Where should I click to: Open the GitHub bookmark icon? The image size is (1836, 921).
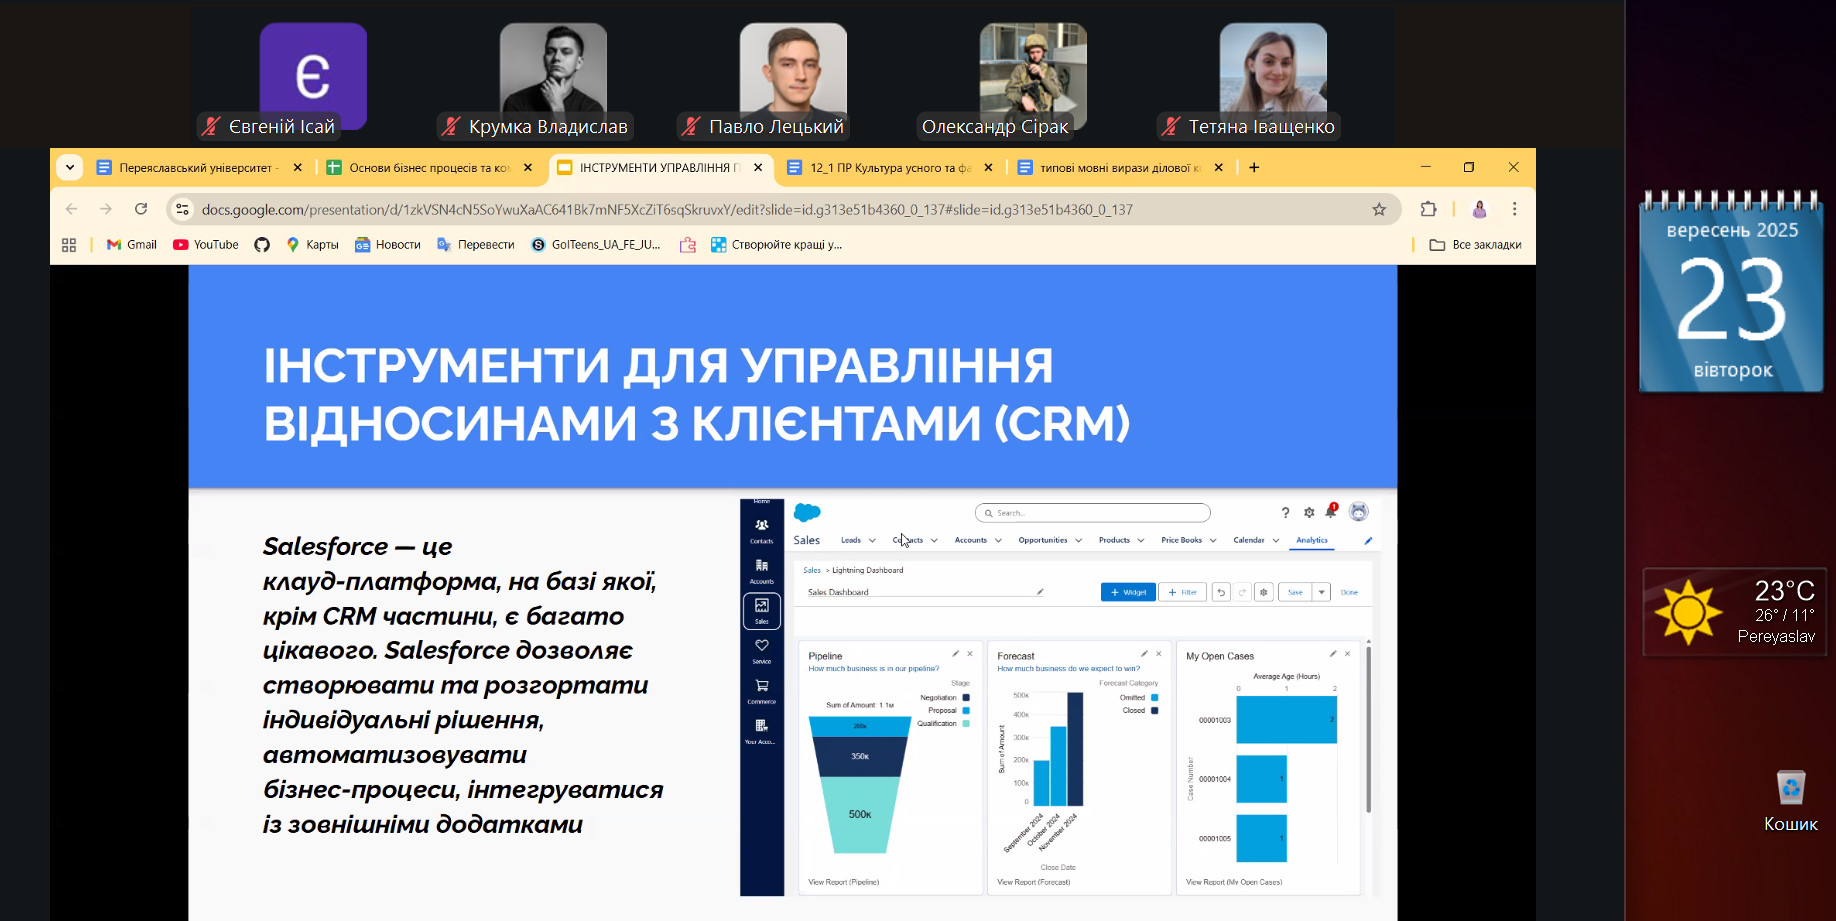262,245
